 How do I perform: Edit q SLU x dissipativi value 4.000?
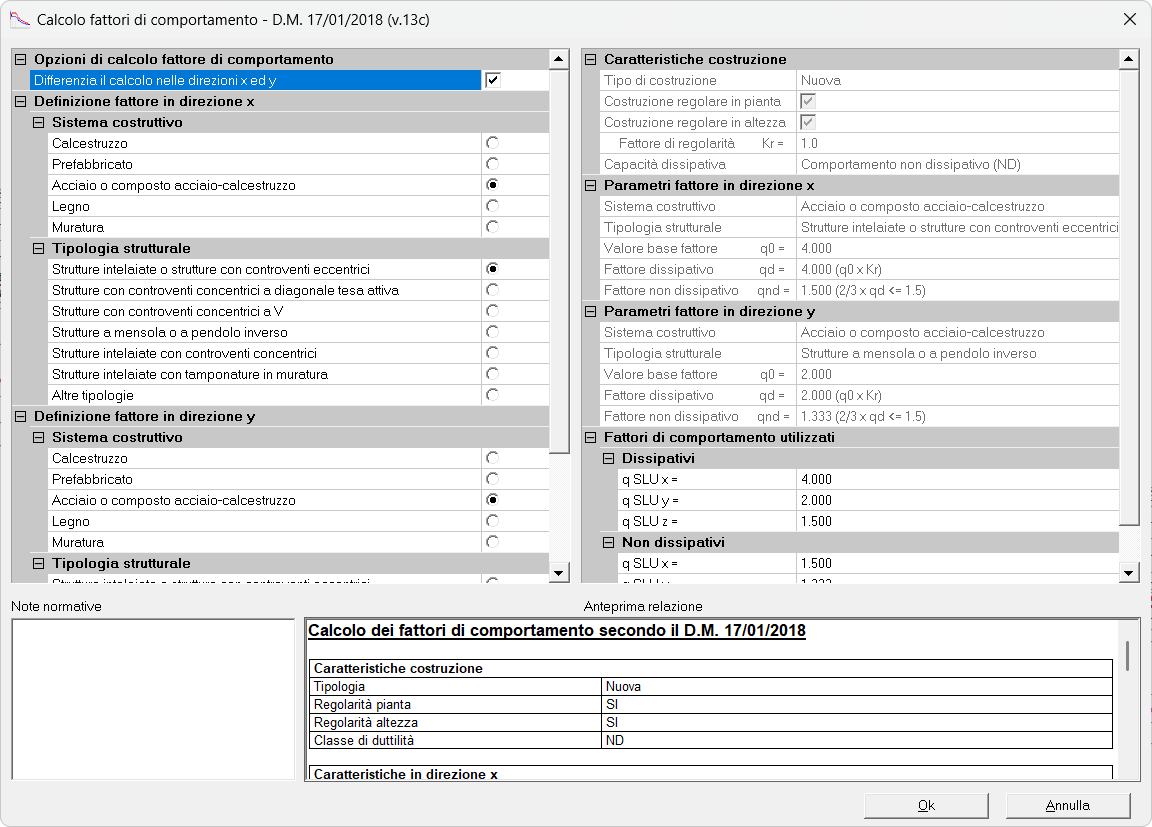pyautogui.click(x=957, y=480)
